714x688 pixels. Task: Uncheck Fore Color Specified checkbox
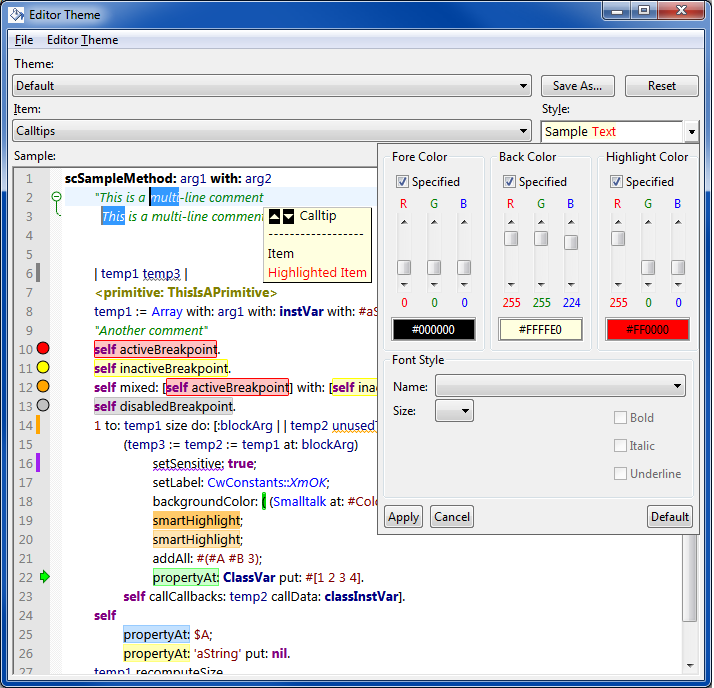[x=402, y=182]
